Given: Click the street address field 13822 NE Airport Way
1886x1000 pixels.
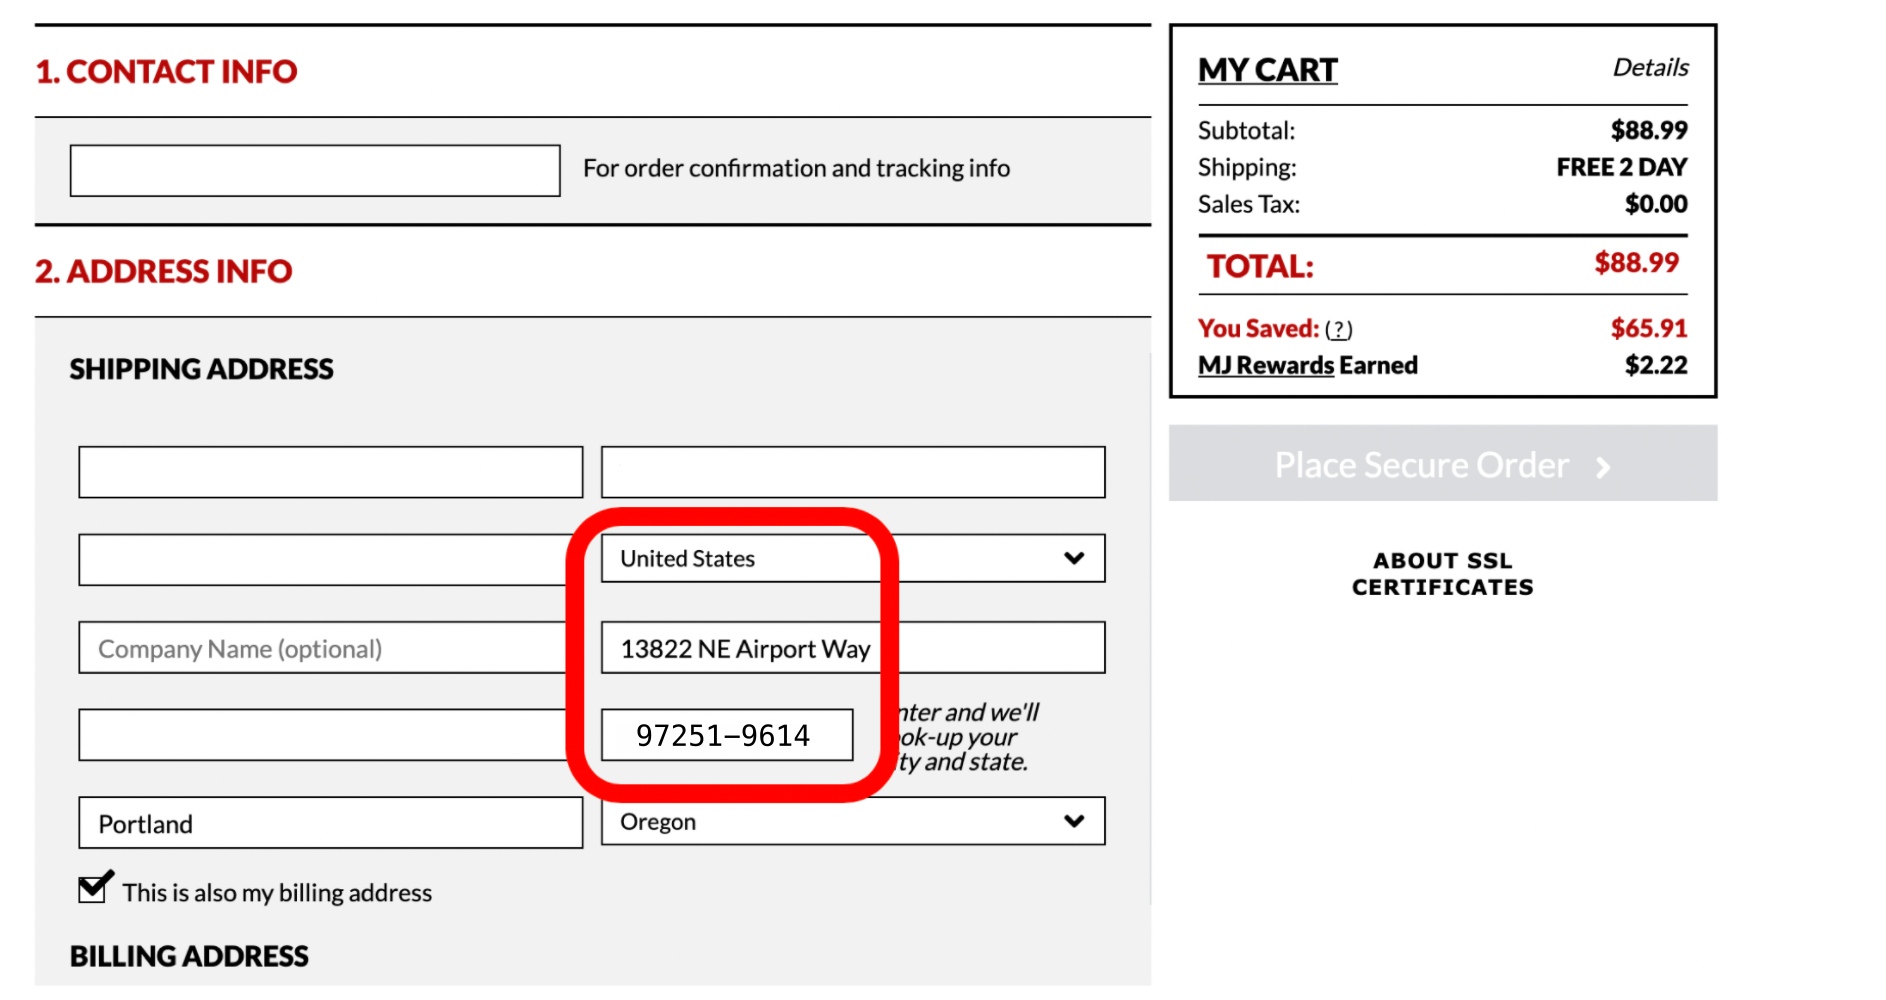Looking at the screenshot, I should [852, 648].
